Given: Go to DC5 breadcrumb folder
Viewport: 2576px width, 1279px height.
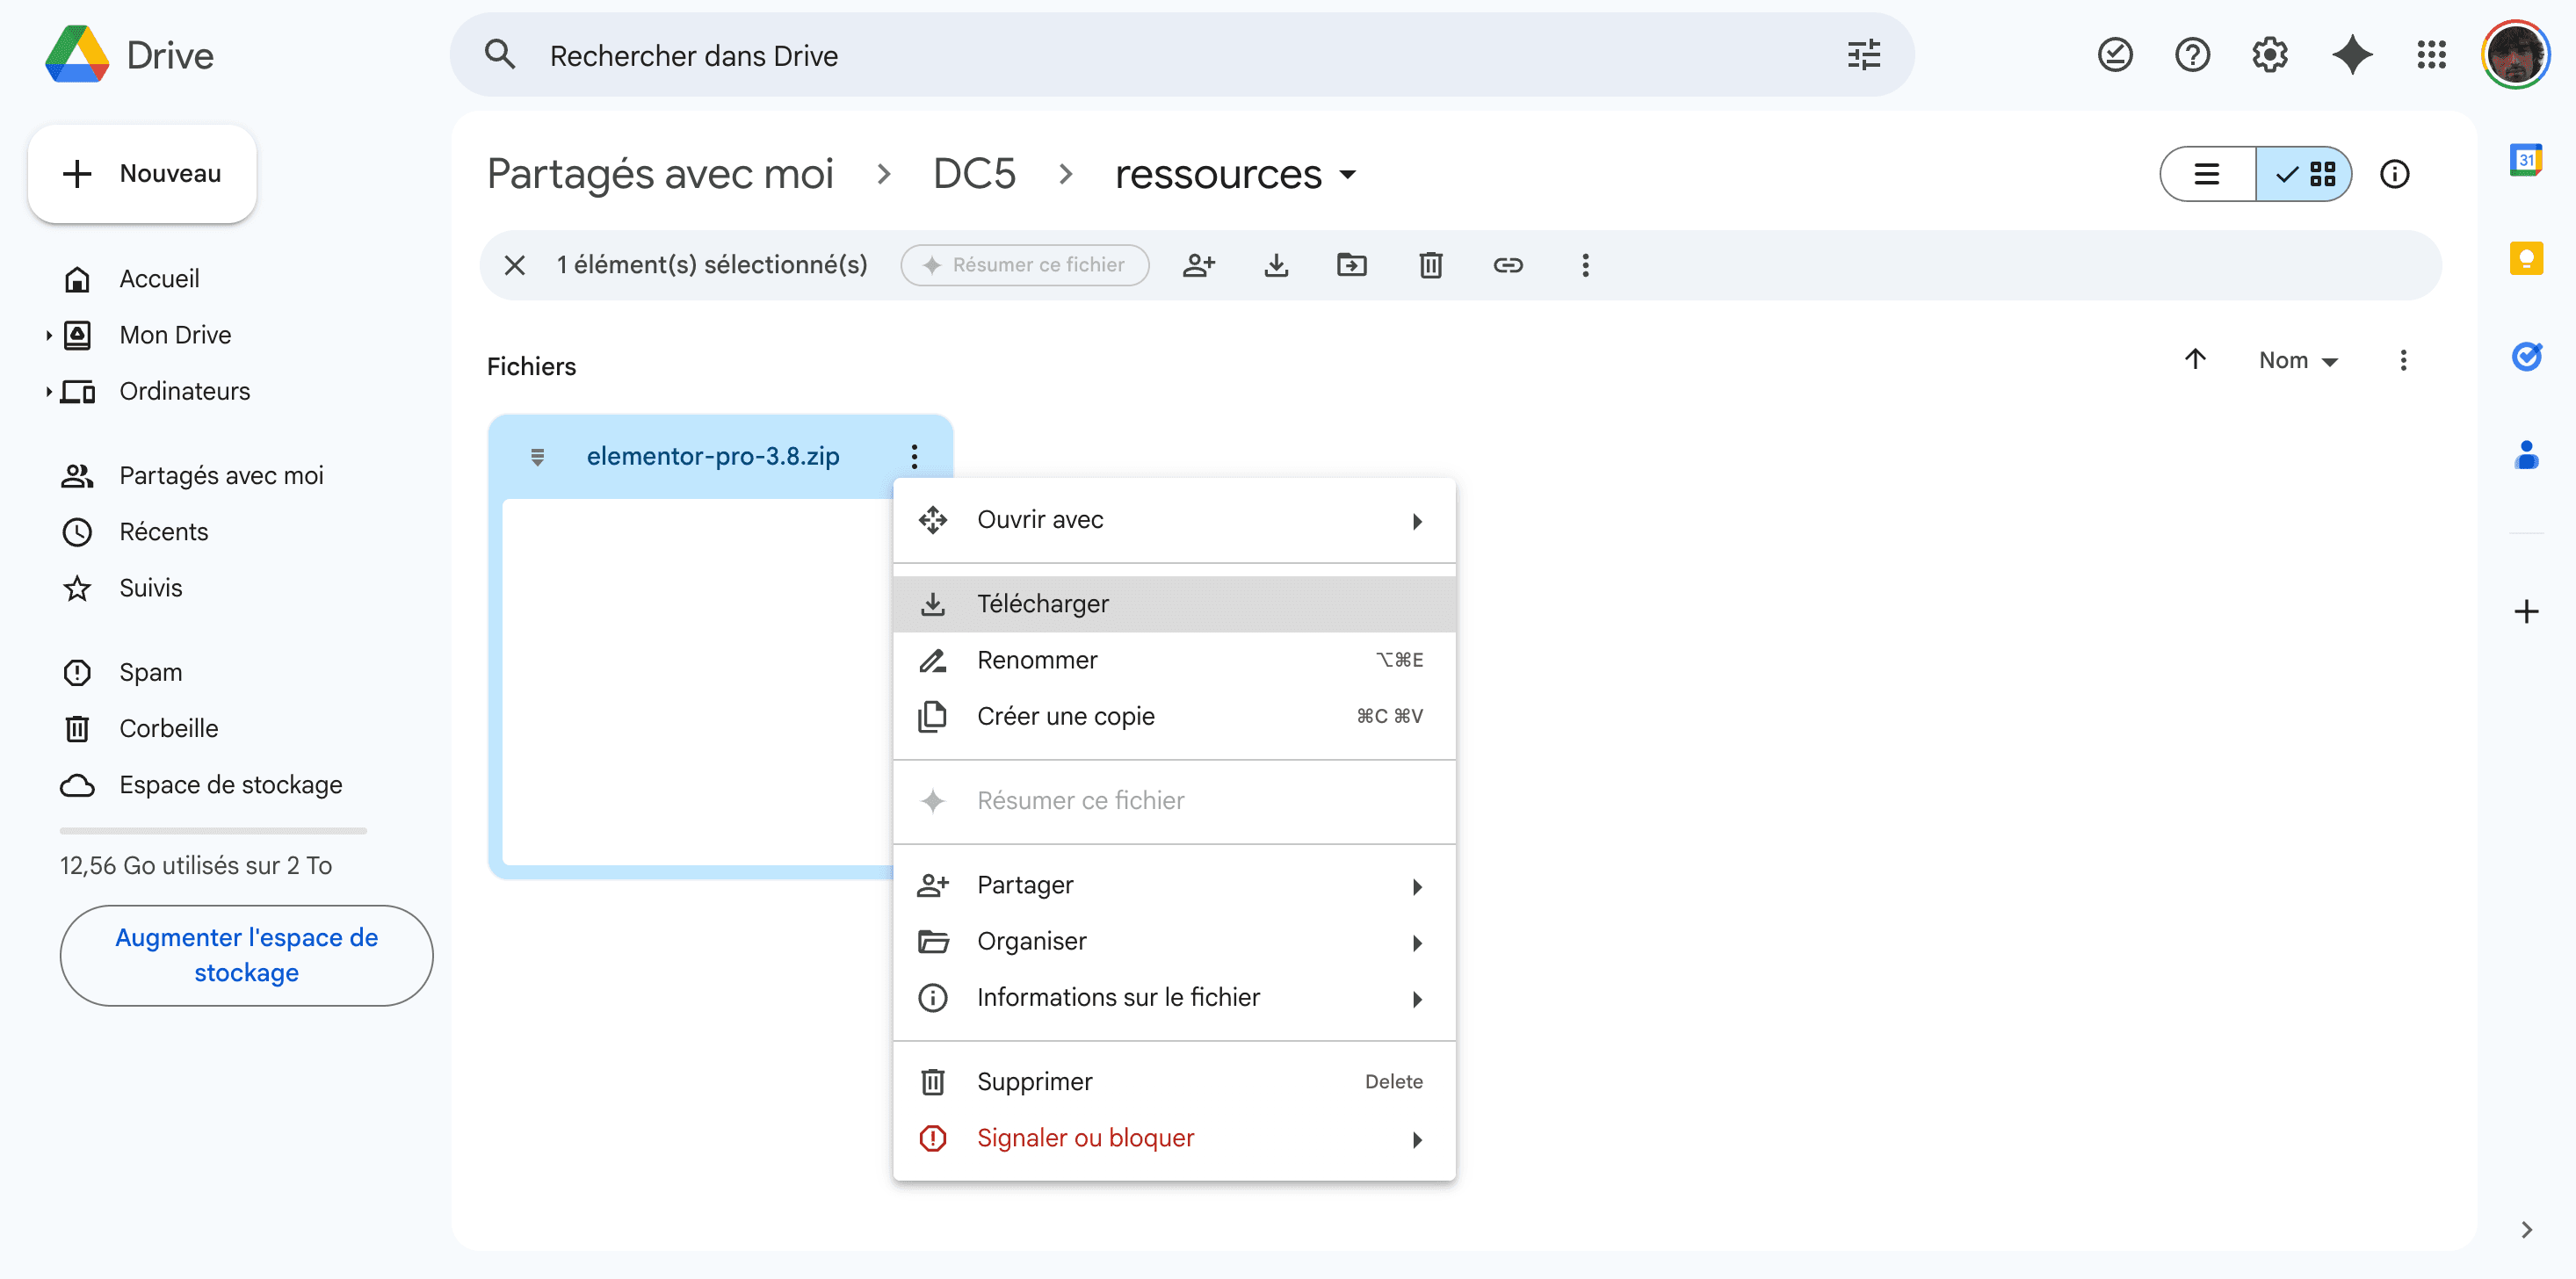Looking at the screenshot, I should [974, 174].
